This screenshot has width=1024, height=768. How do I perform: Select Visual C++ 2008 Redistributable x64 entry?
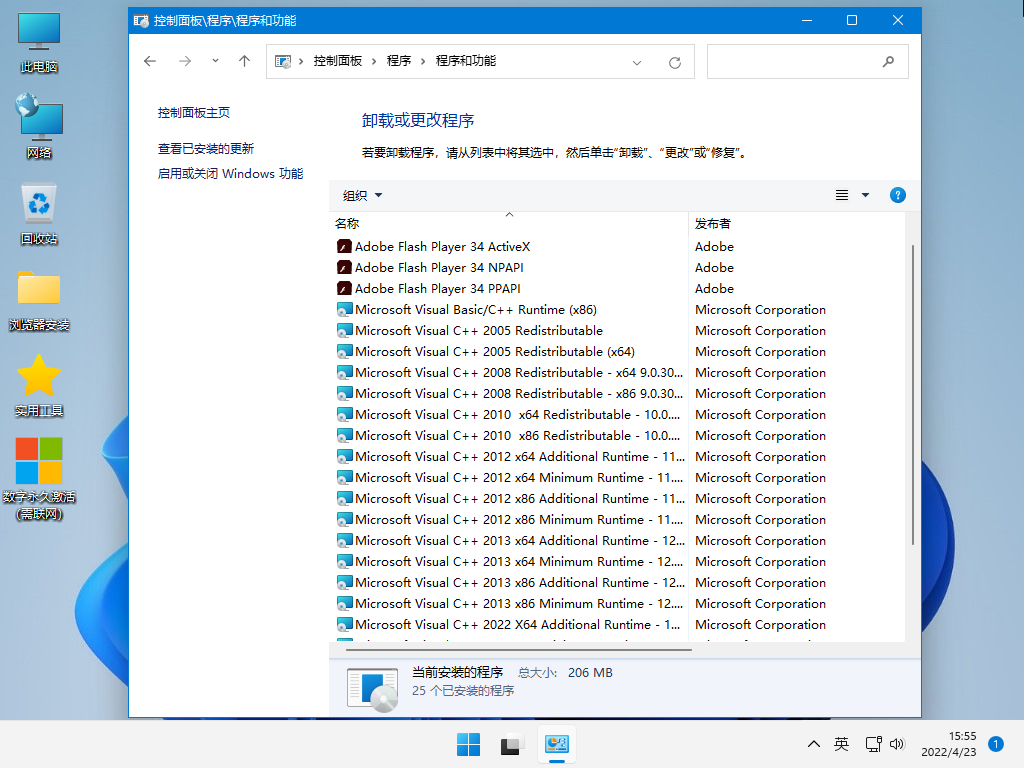(509, 372)
